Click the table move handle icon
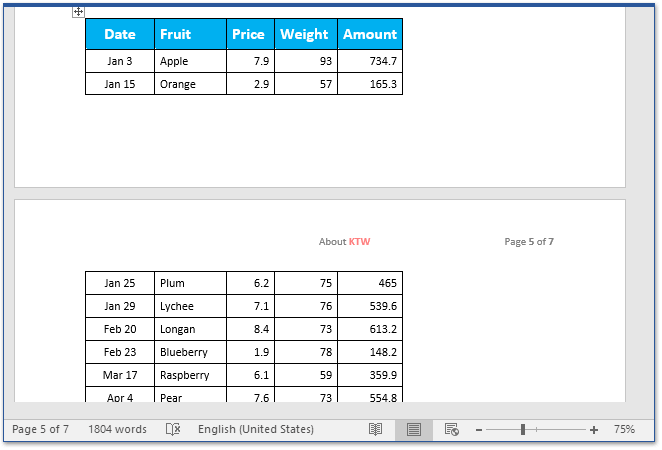This screenshot has height=450, width=662. (78, 12)
